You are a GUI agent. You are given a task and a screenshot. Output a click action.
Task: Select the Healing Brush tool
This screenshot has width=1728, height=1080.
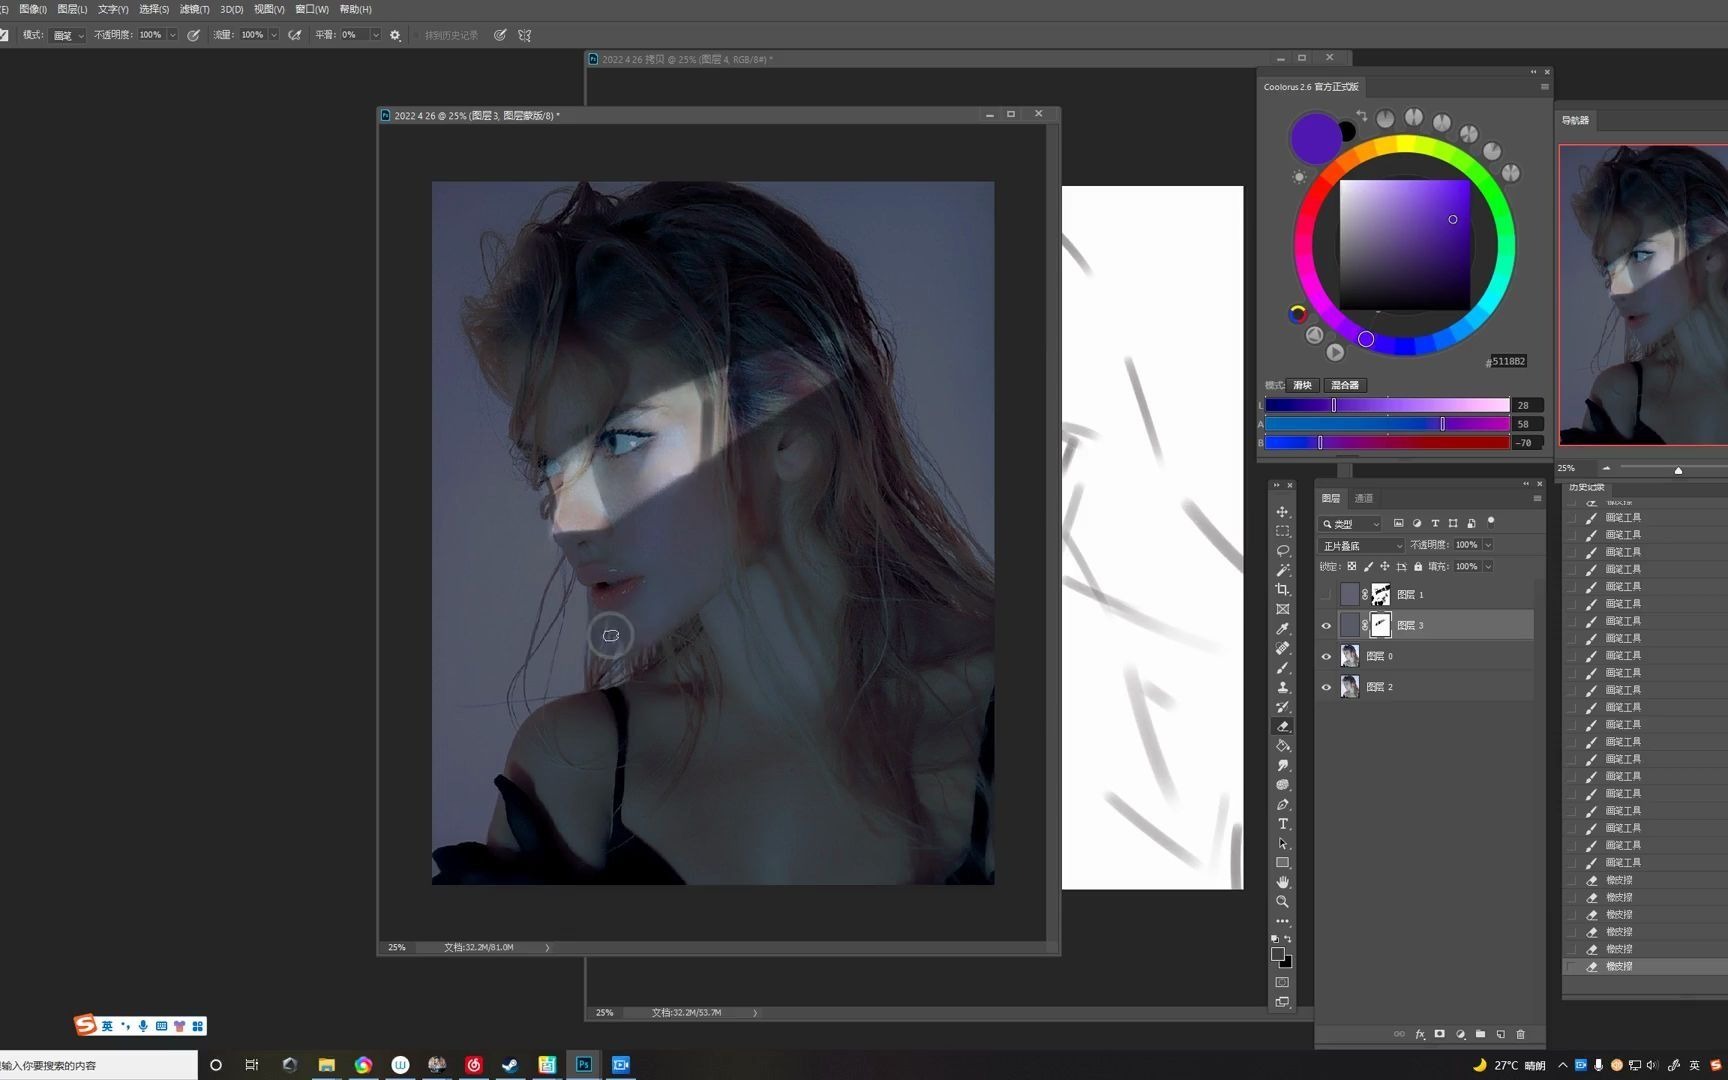[1282, 648]
